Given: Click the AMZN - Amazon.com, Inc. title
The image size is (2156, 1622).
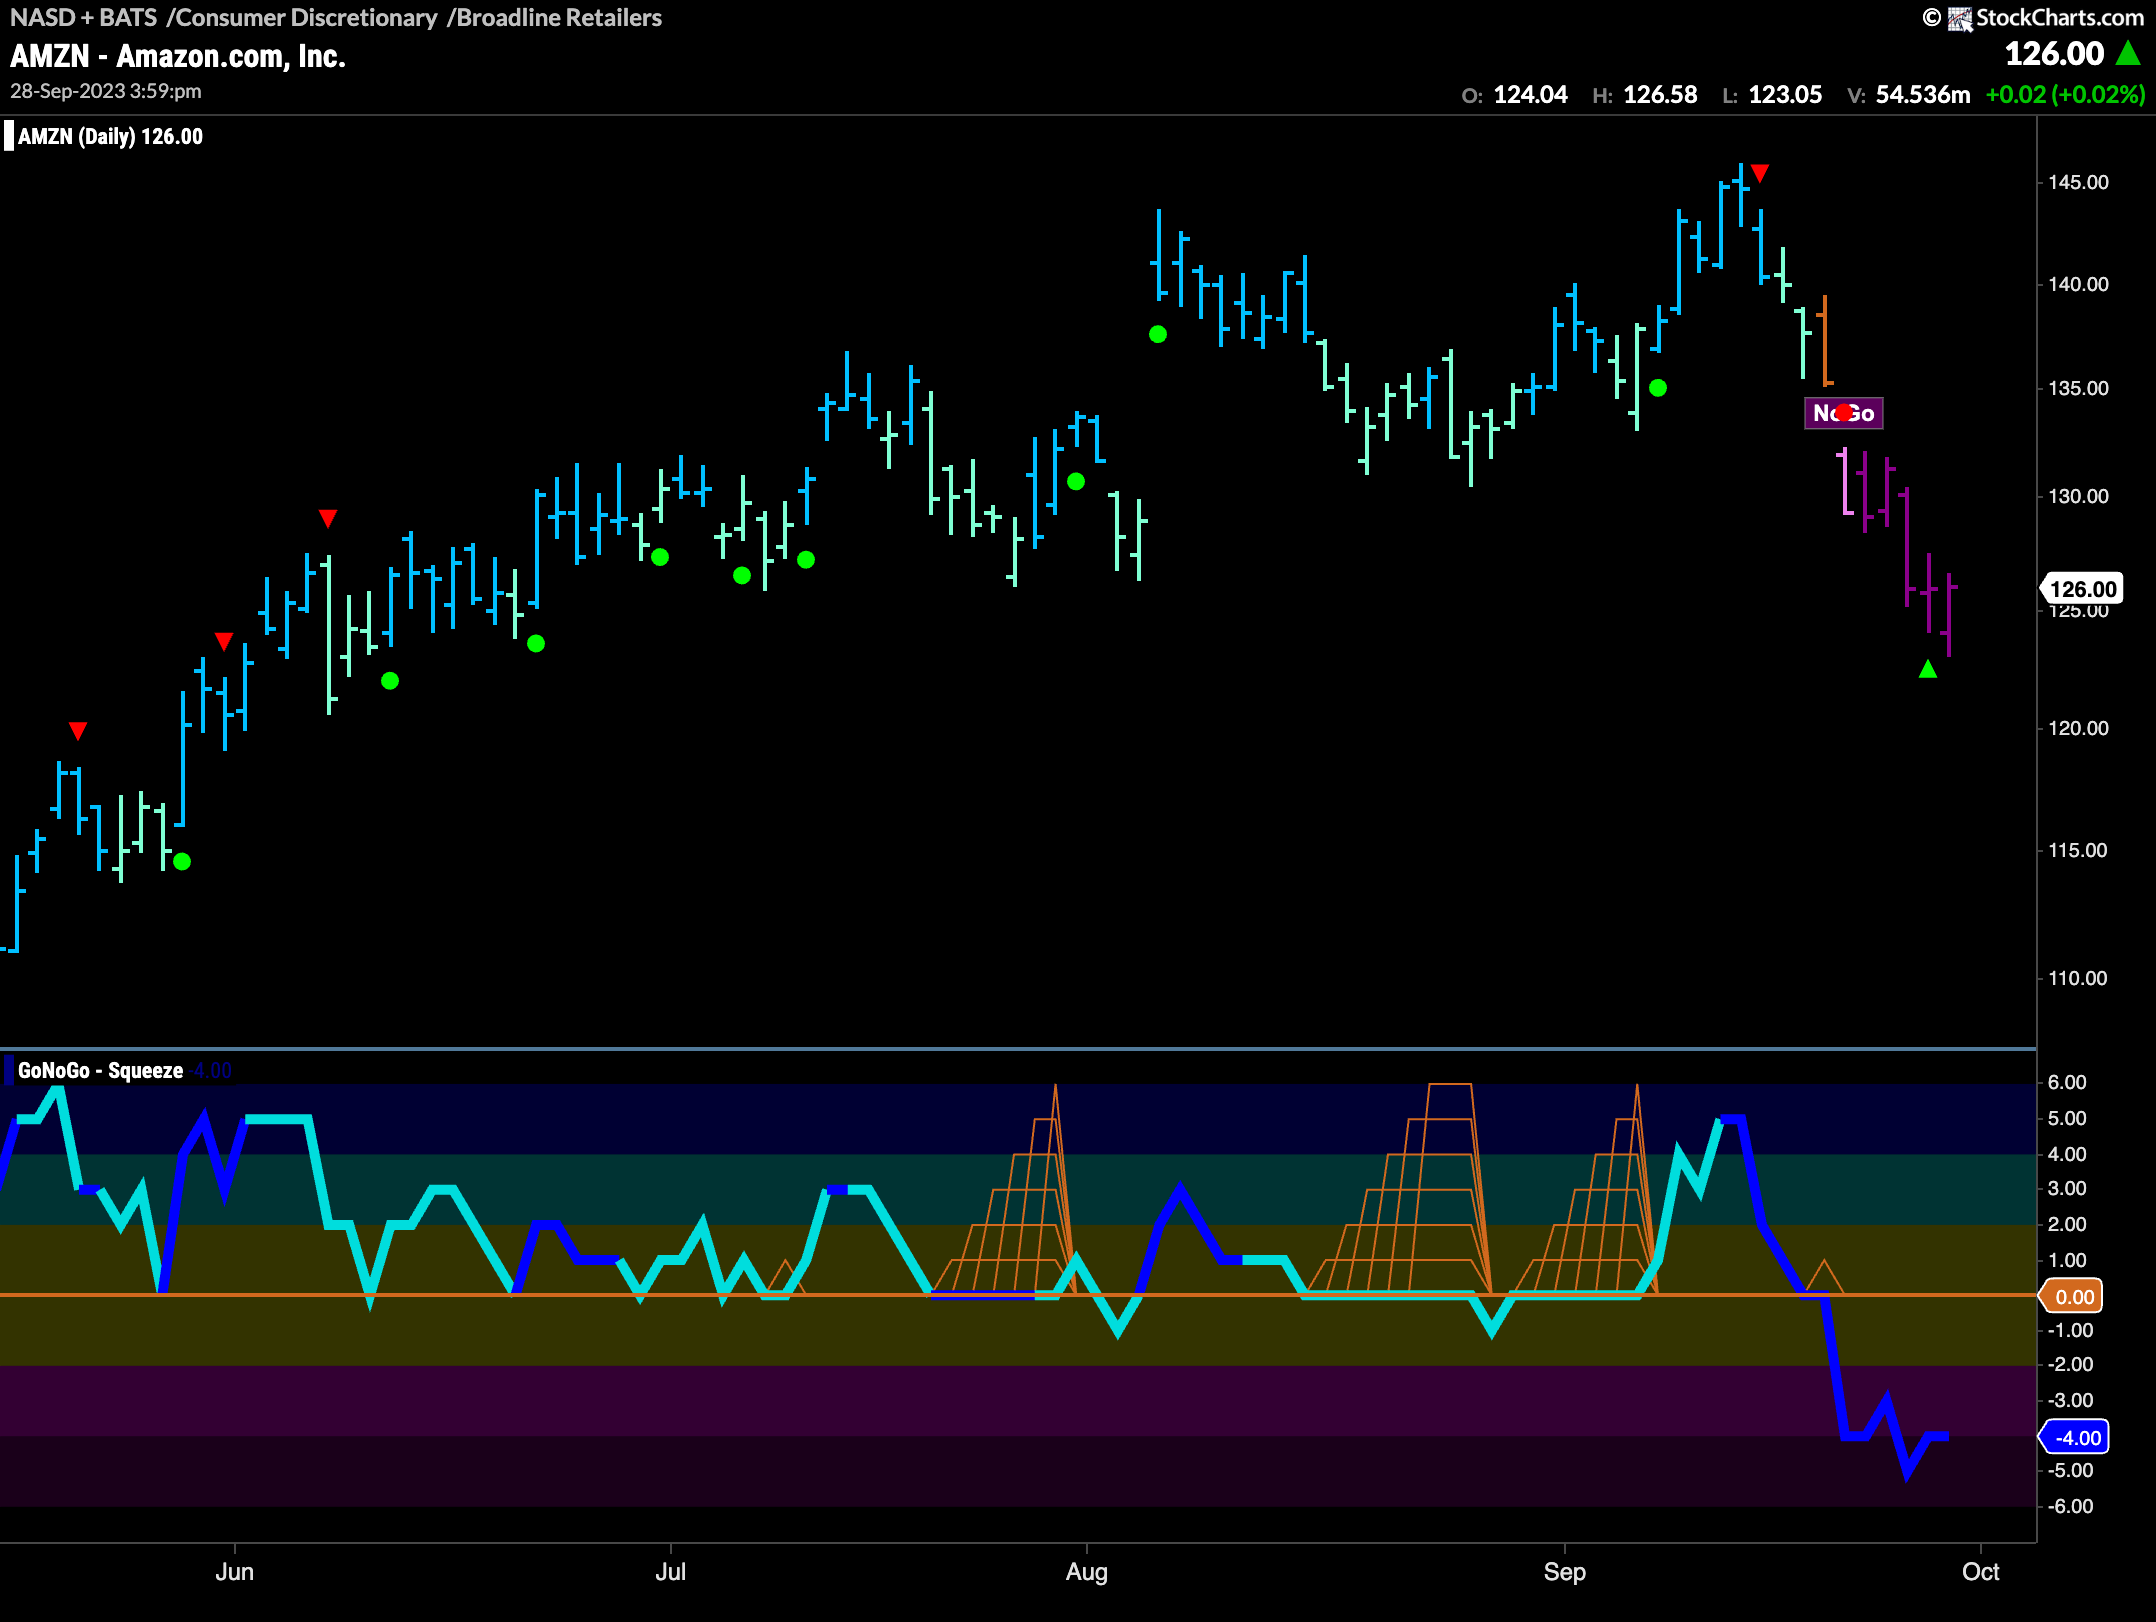Looking at the screenshot, I should 178,56.
